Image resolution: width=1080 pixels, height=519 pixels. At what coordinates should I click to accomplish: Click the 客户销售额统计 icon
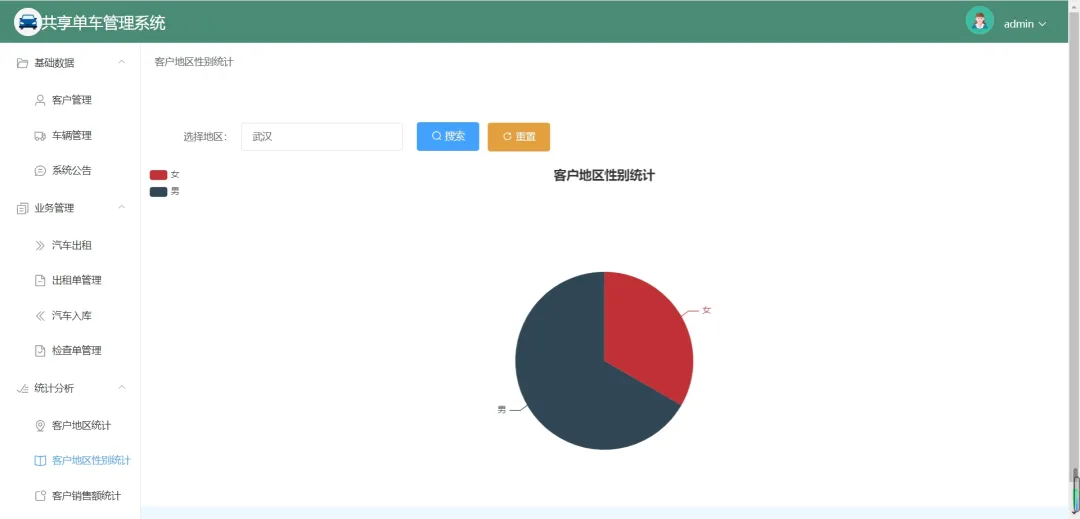pyautogui.click(x=40, y=496)
